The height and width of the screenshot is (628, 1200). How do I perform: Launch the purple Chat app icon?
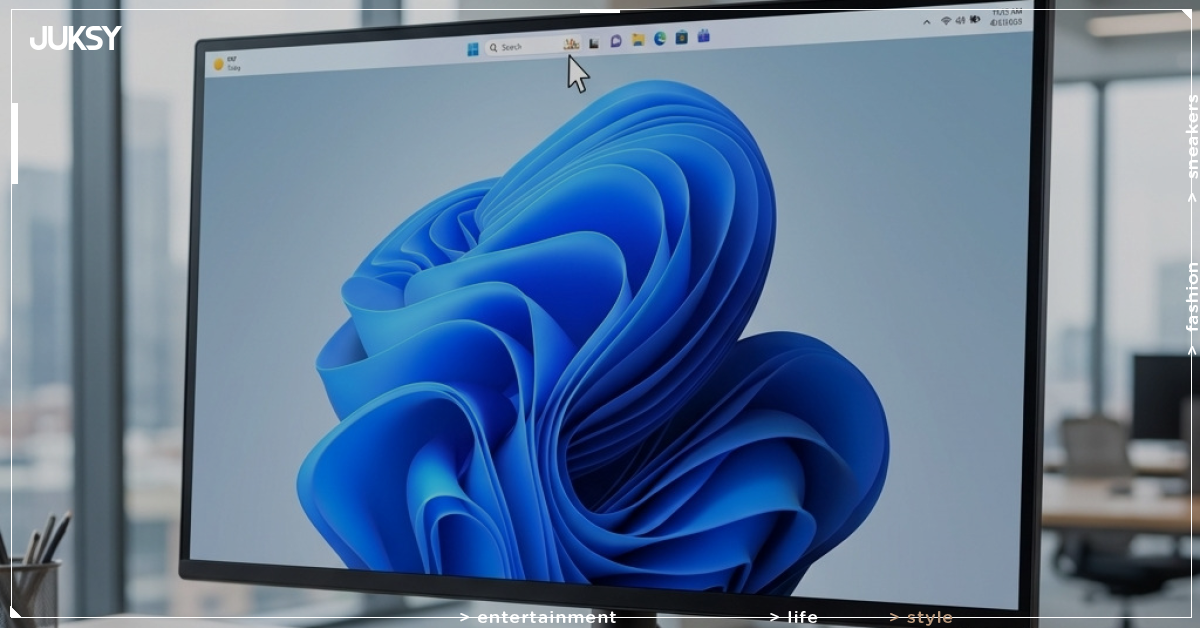pos(616,41)
